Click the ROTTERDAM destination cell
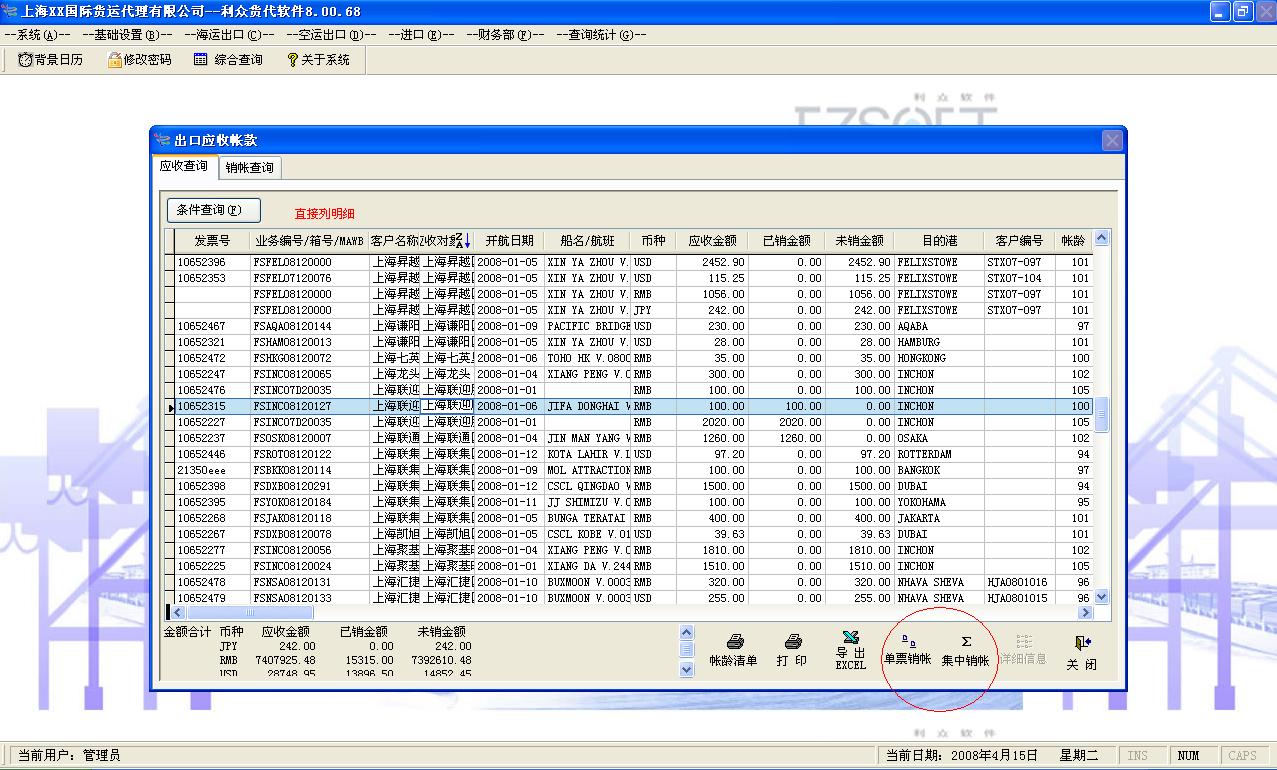The image size is (1277, 770). [x=939, y=454]
